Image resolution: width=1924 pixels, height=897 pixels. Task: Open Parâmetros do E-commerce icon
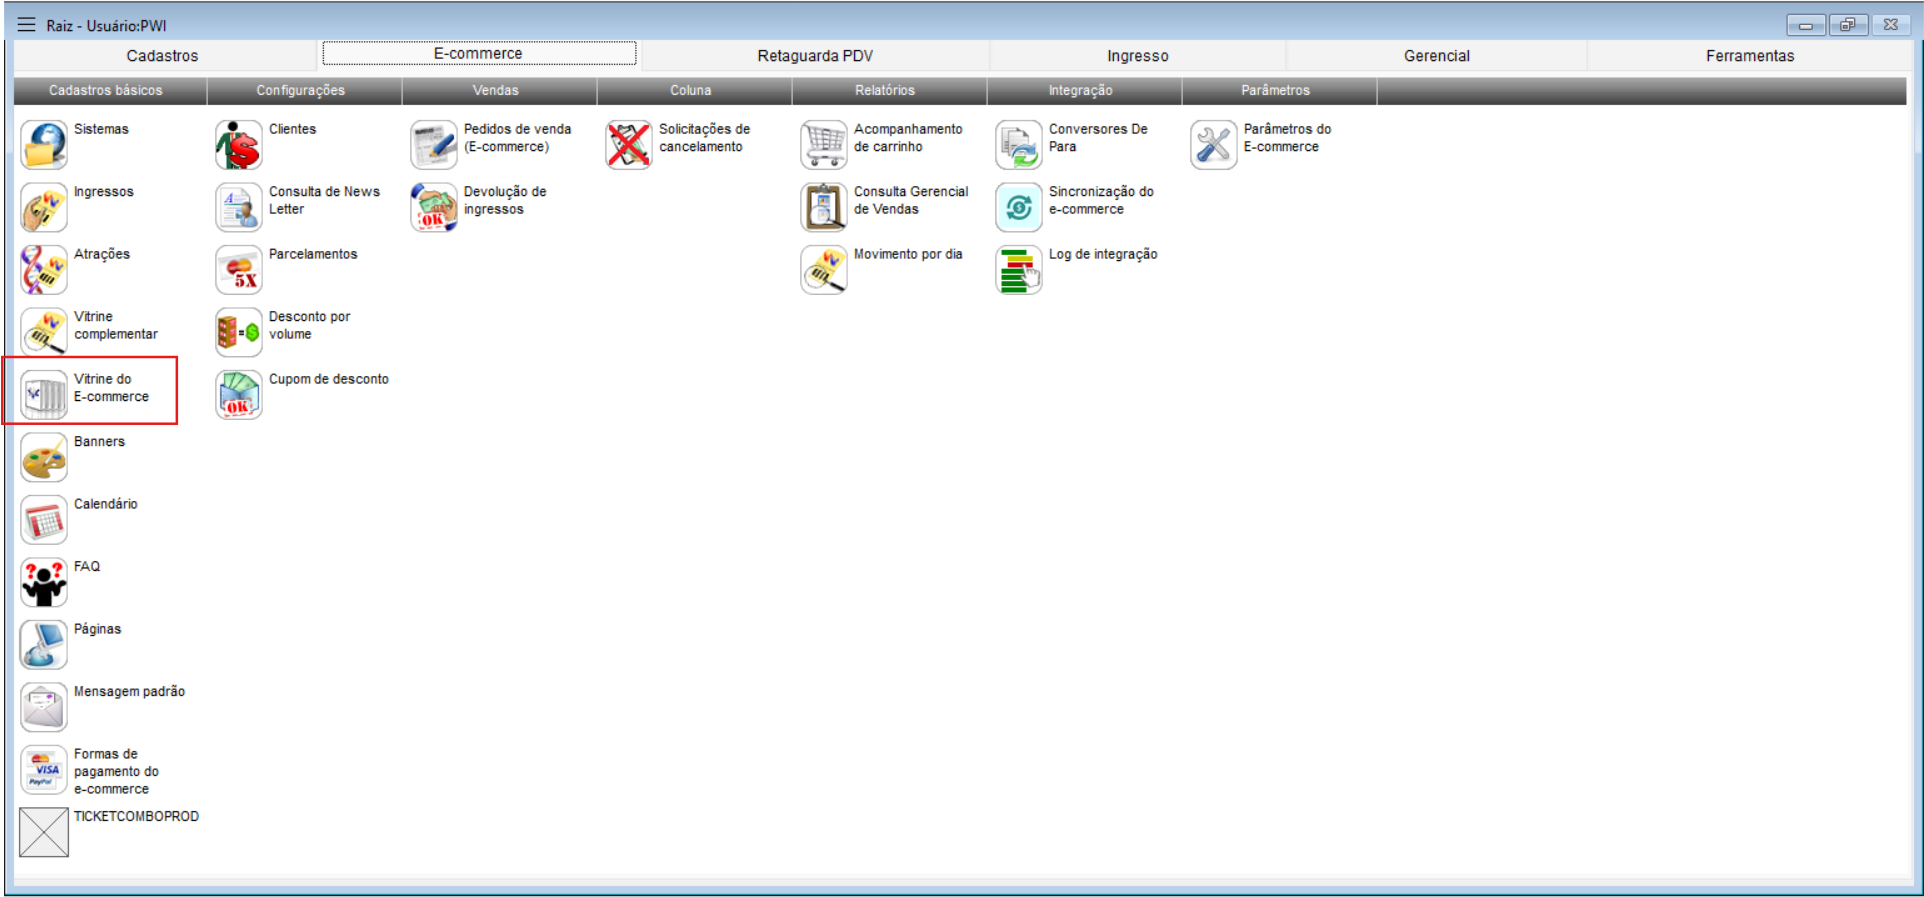coord(1213,145)
